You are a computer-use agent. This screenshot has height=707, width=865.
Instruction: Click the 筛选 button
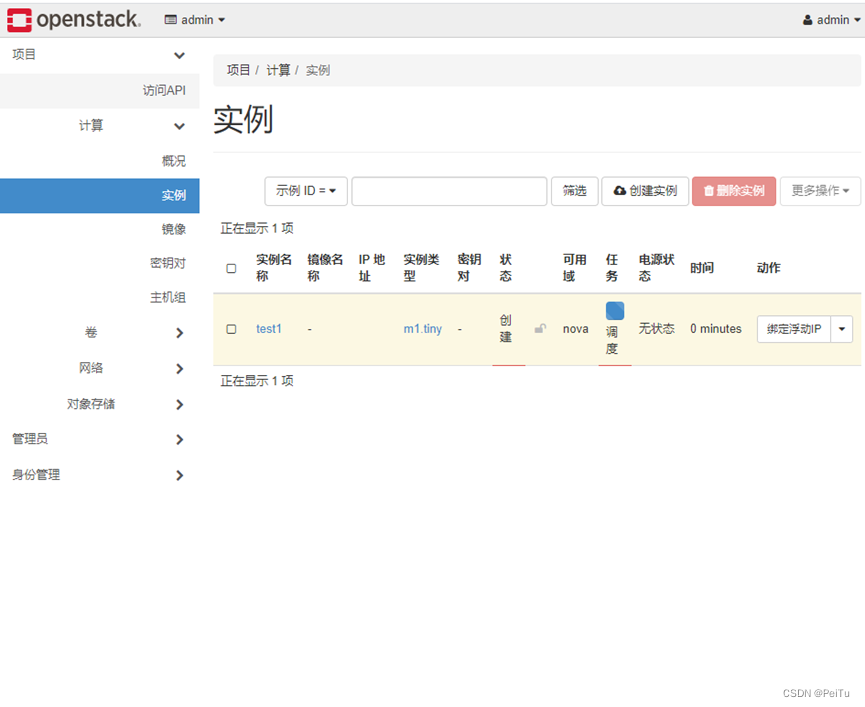tap(574, 191)
